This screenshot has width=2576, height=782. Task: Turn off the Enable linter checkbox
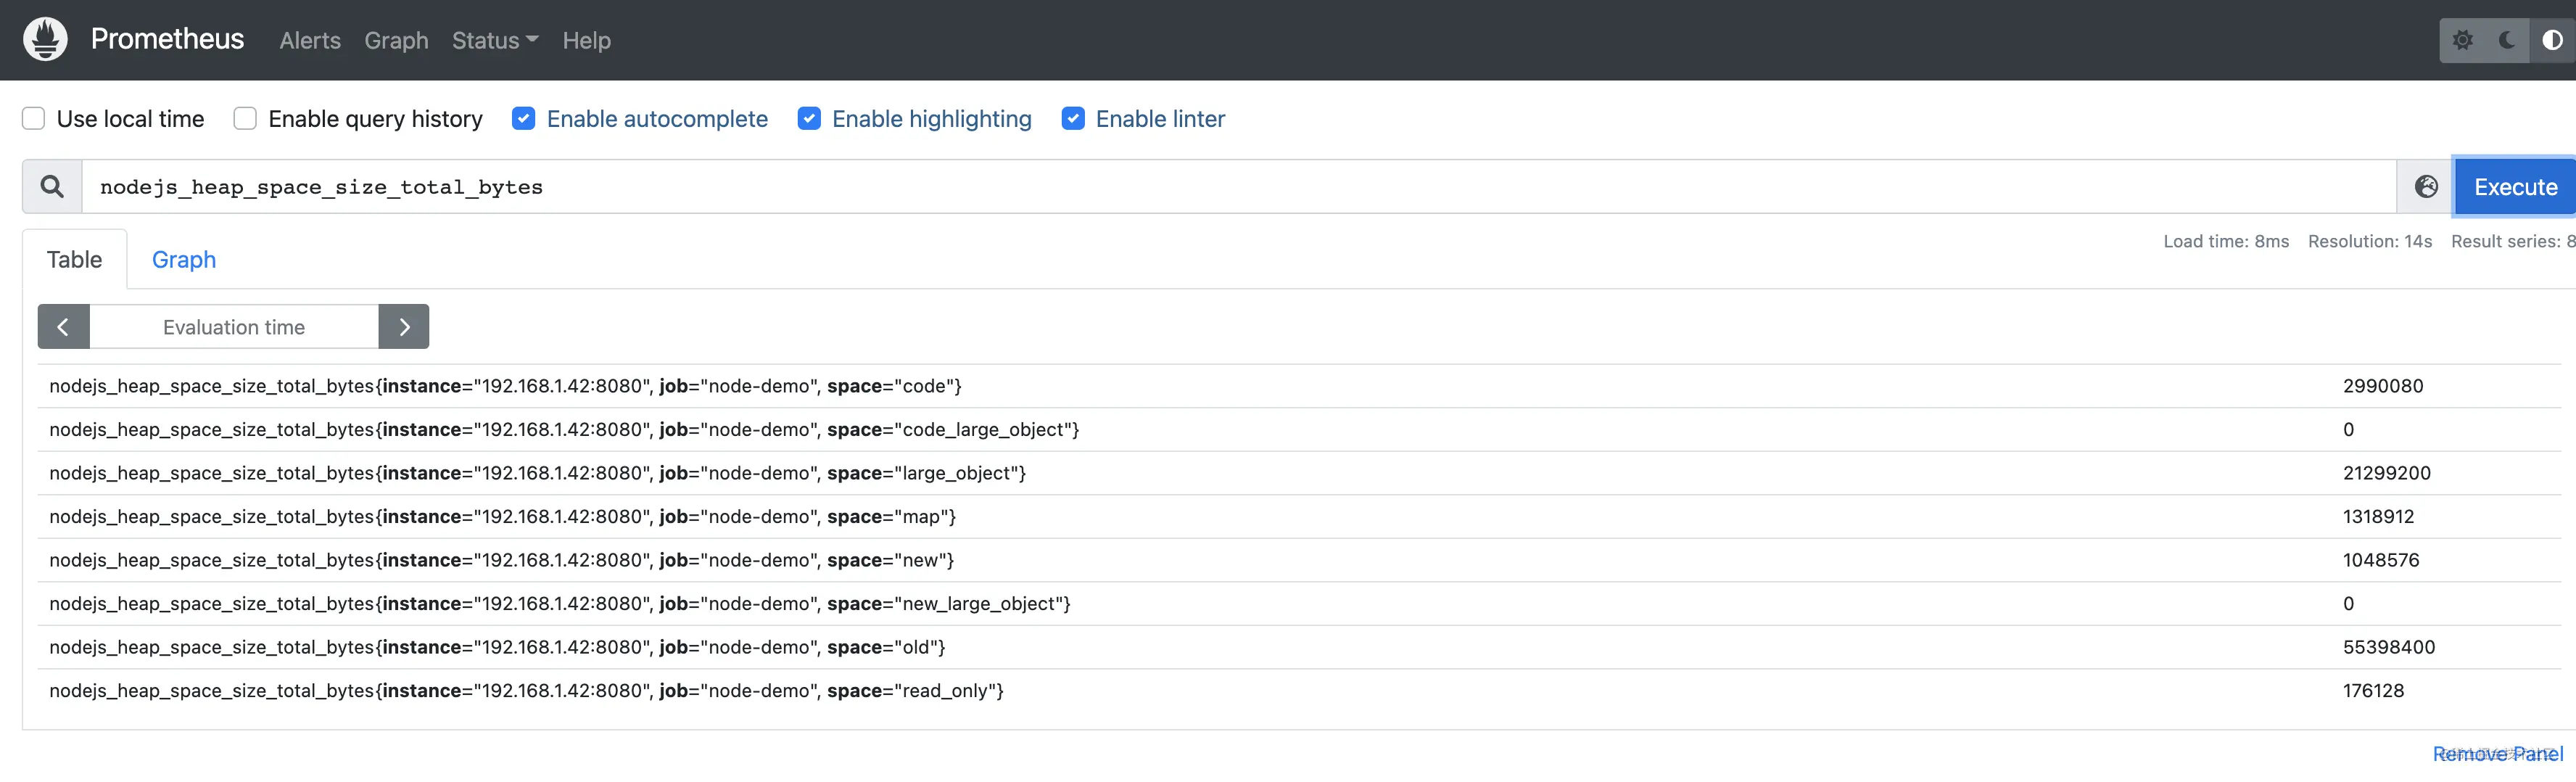coord(1073,119)
